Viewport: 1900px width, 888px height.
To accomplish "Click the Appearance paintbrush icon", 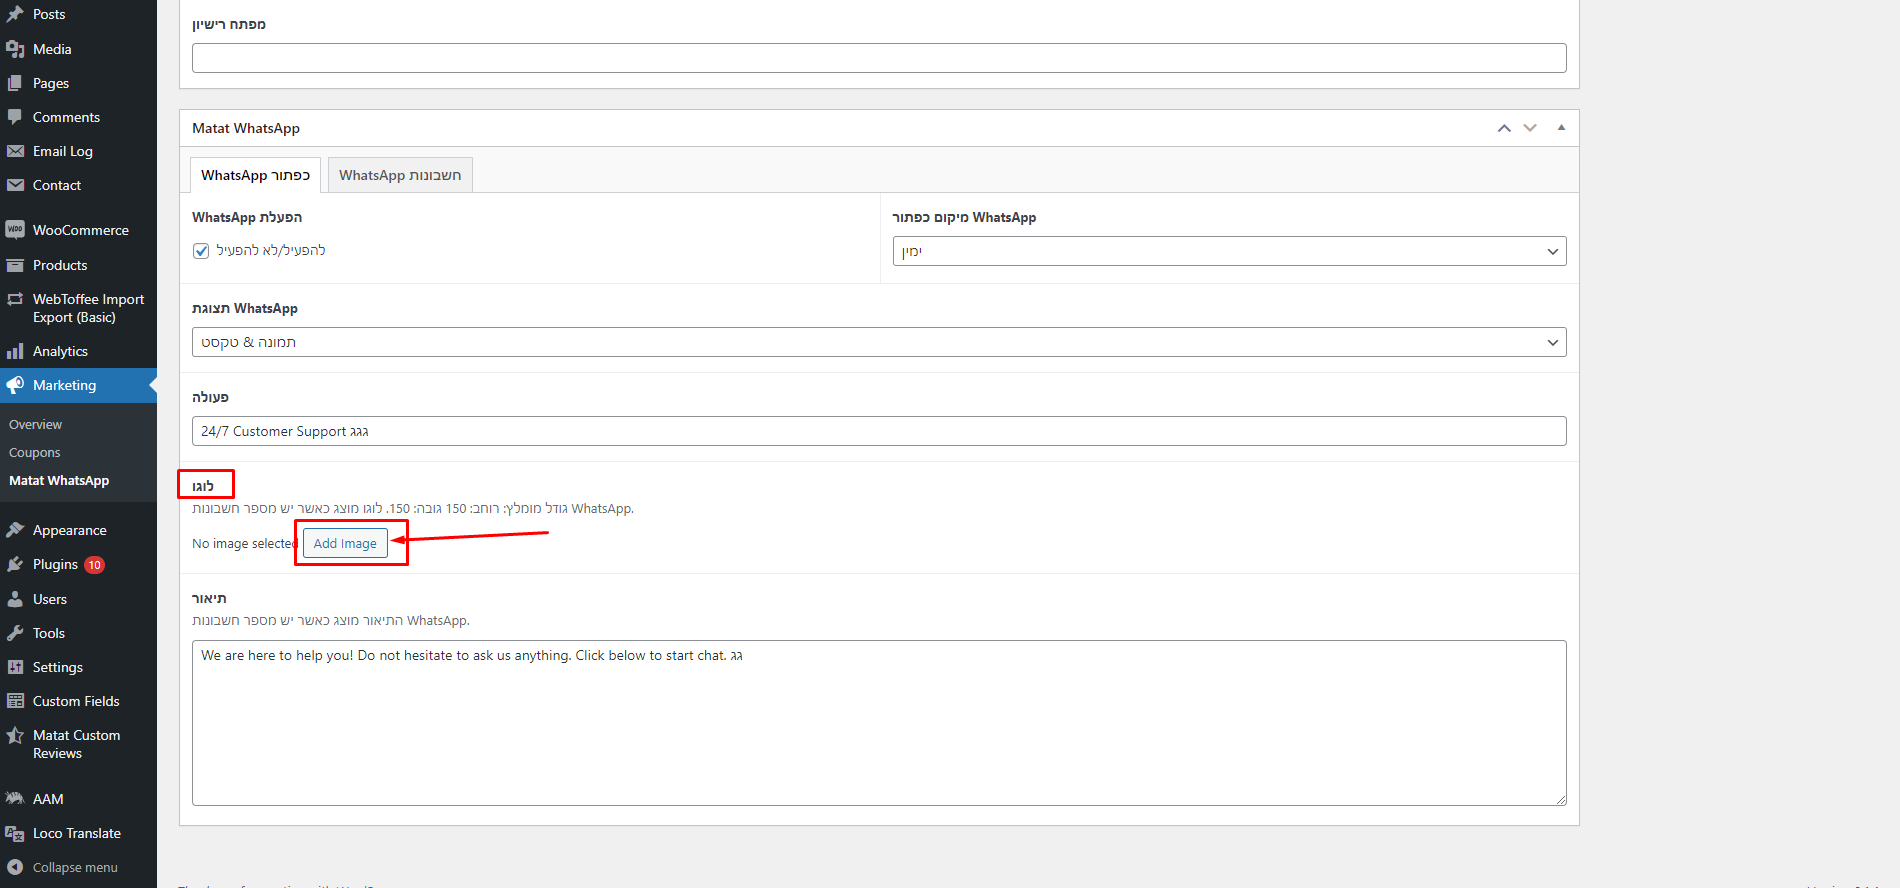I will tap(15, 530).
